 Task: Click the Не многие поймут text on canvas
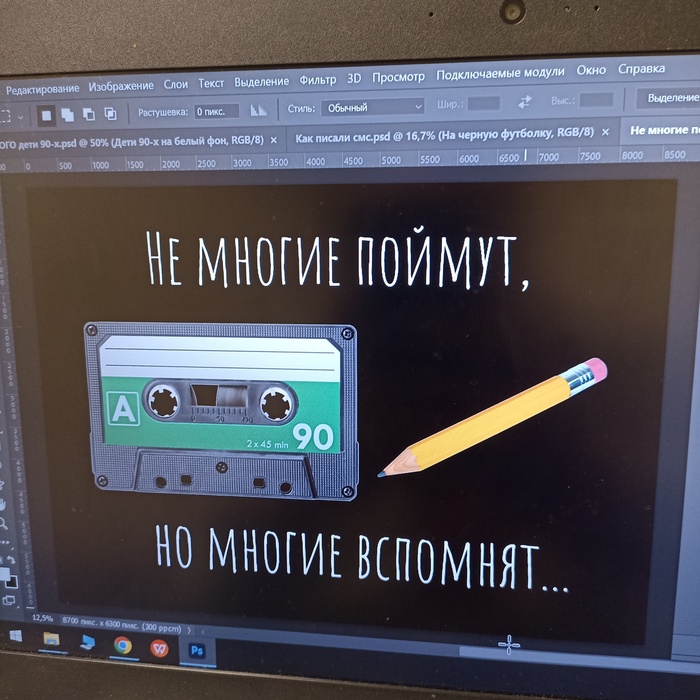[x=337, y=260]
